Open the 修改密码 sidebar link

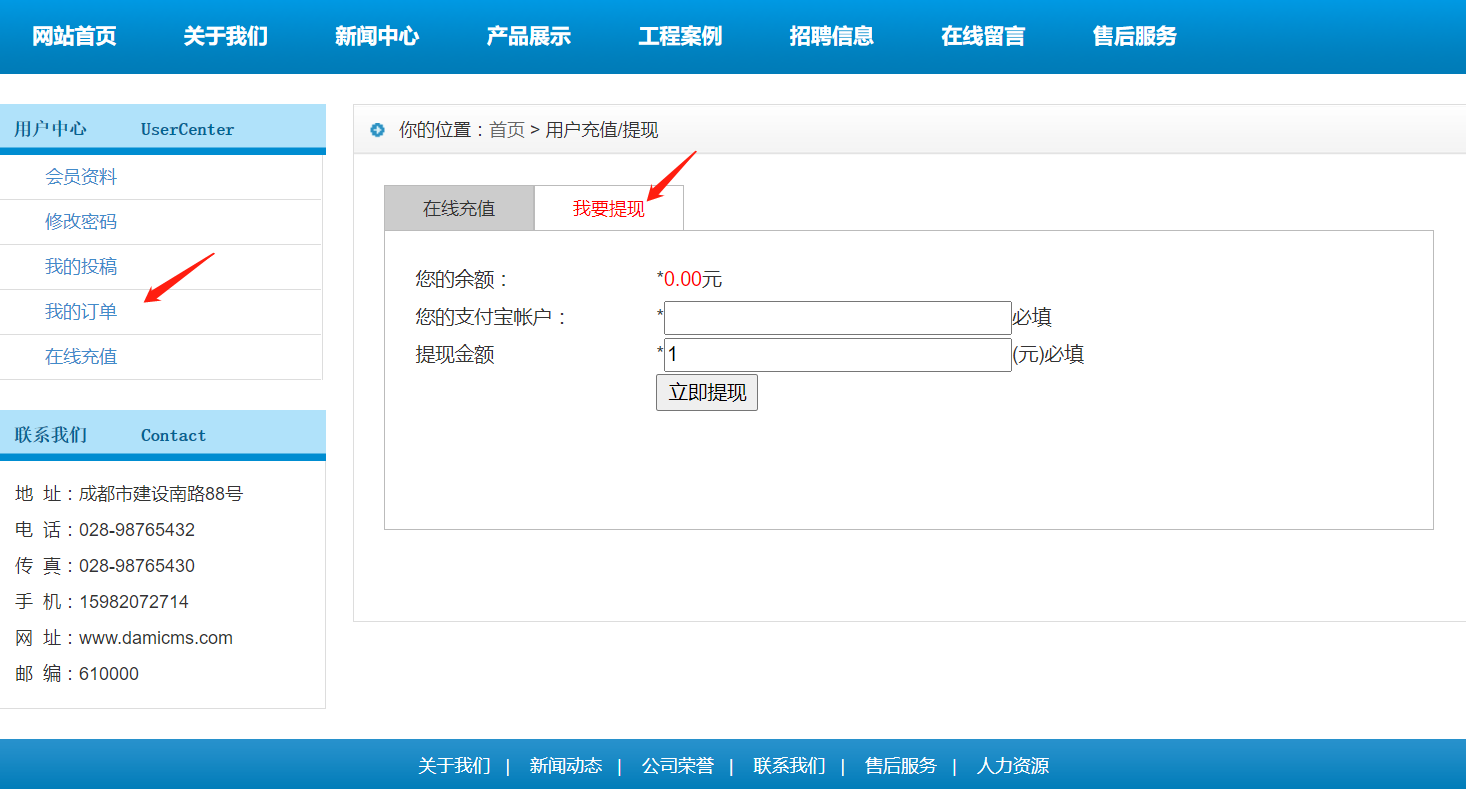click(x=81, y=221)
